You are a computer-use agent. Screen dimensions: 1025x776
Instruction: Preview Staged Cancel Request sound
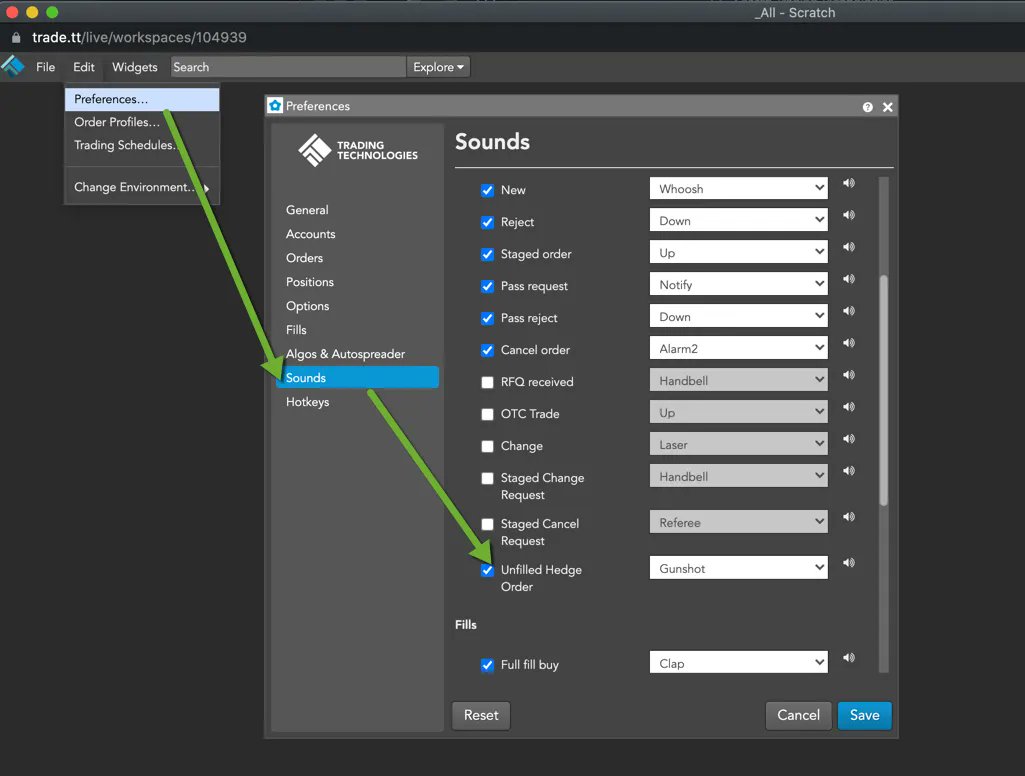tap(849, 517)
